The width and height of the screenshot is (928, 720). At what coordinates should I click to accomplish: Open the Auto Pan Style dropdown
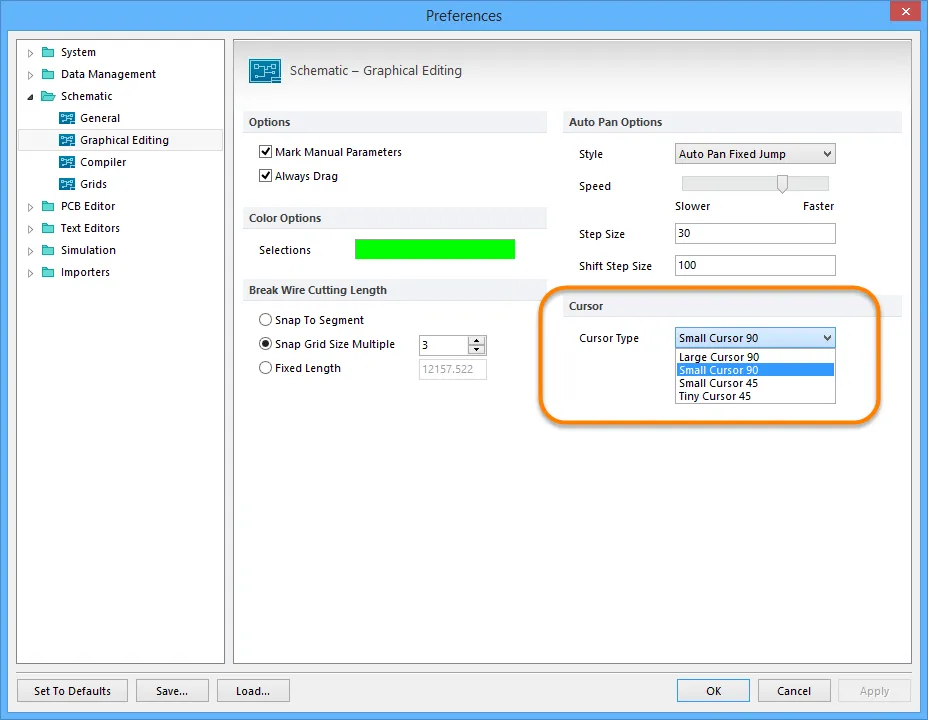tap(755, 154)
